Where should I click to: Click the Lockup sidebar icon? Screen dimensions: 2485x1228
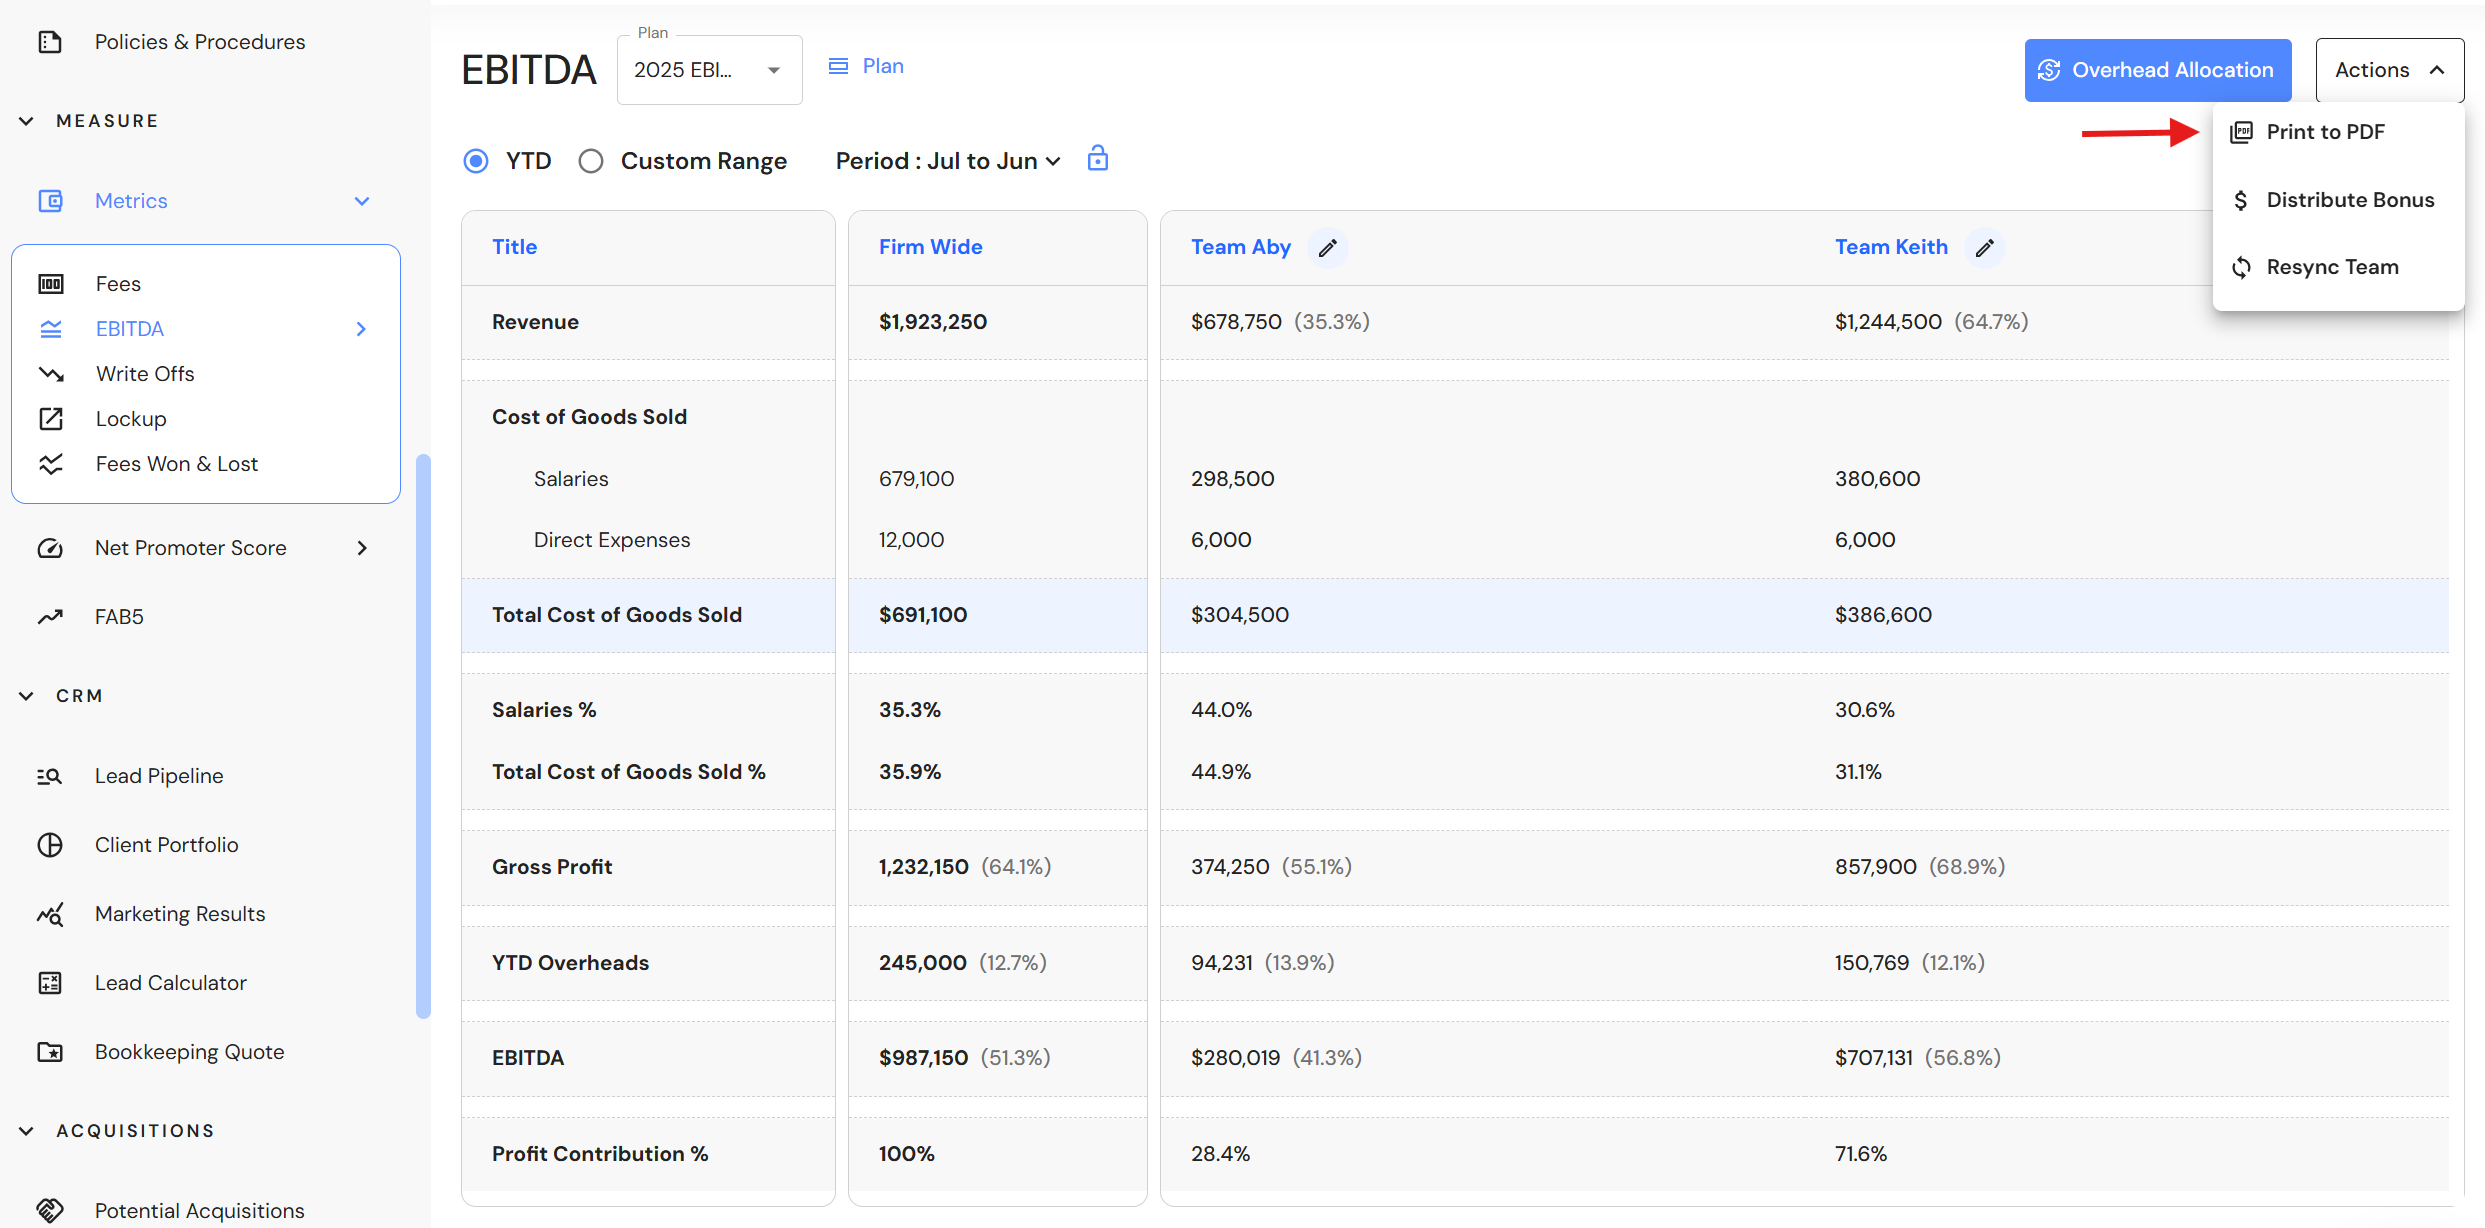pyautogui.click(x=51, y=419)
